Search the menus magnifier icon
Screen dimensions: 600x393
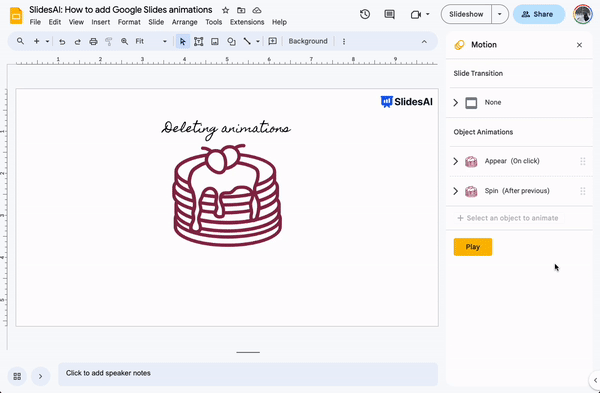(20, 41)
